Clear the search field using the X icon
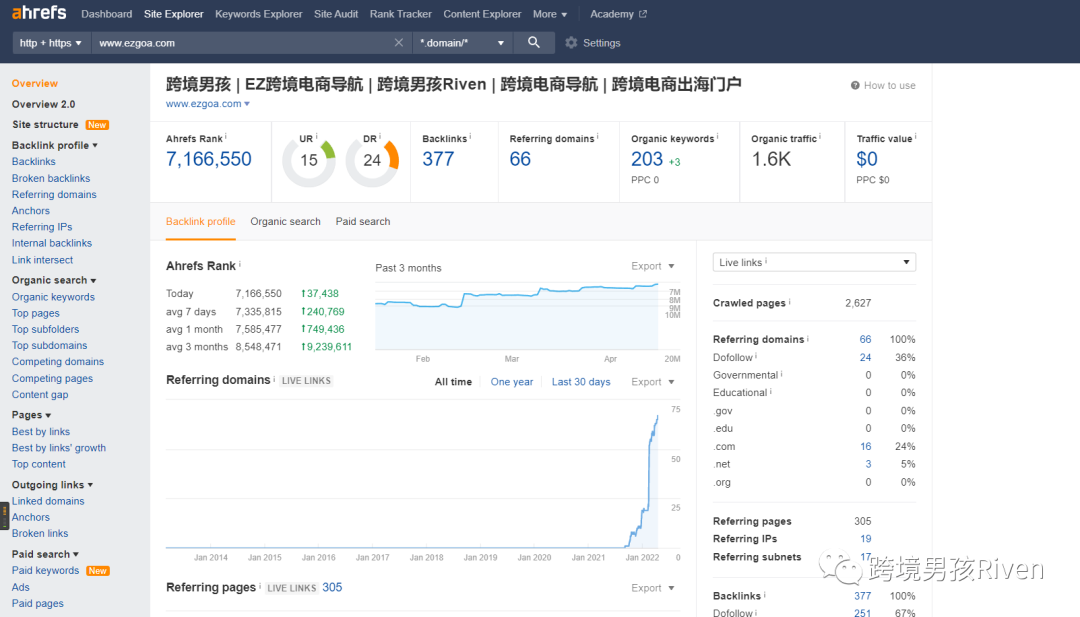 [399, 42]
